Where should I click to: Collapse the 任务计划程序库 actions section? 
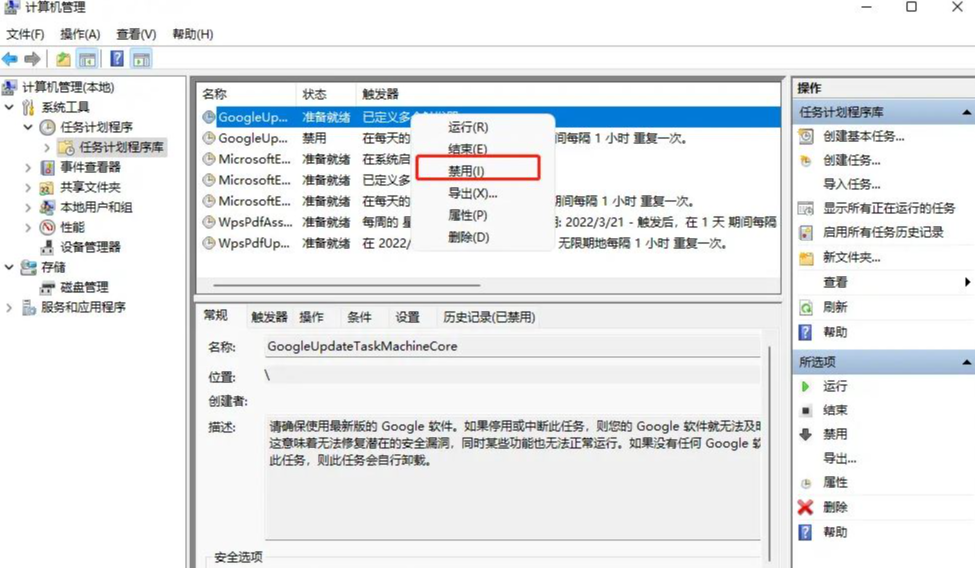tap(966, 113)
